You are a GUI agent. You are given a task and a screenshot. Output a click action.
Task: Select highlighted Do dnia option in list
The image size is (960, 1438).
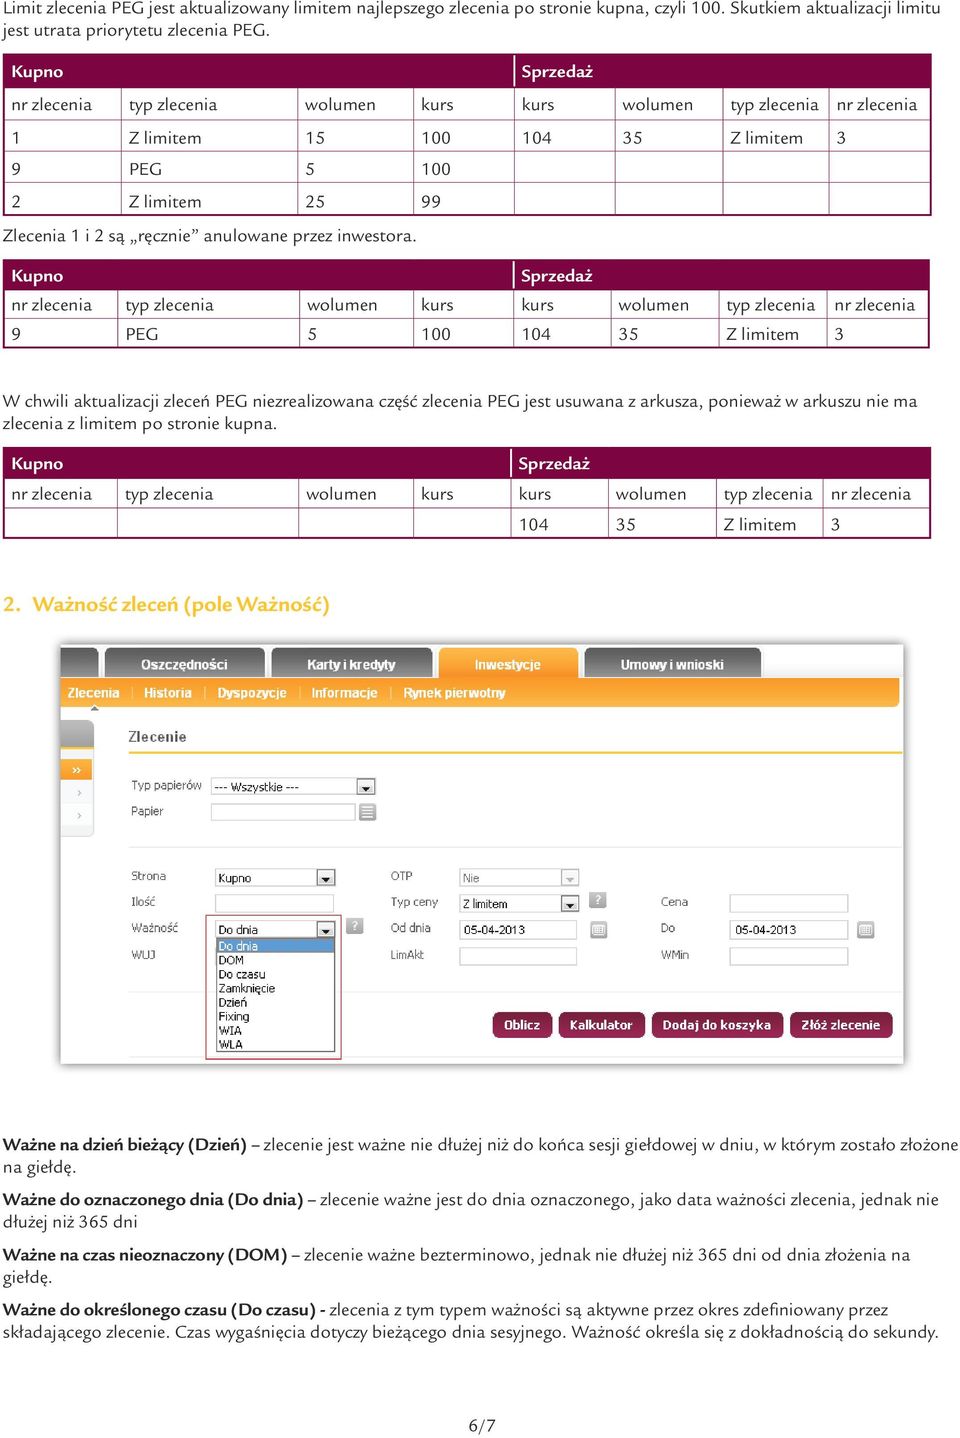[275, 945]
